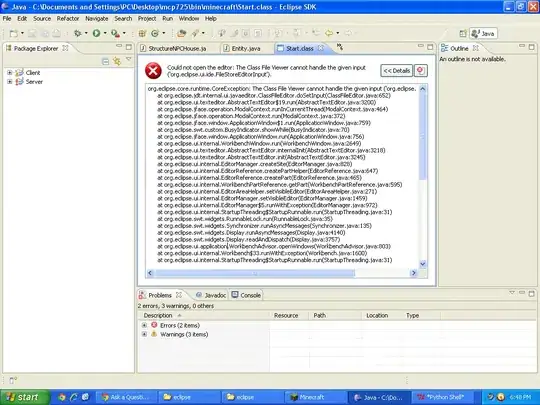540x405 pixels.
Task: Click the vertical scrollbar thumb in stack trace
Action: tap(423, 136)
